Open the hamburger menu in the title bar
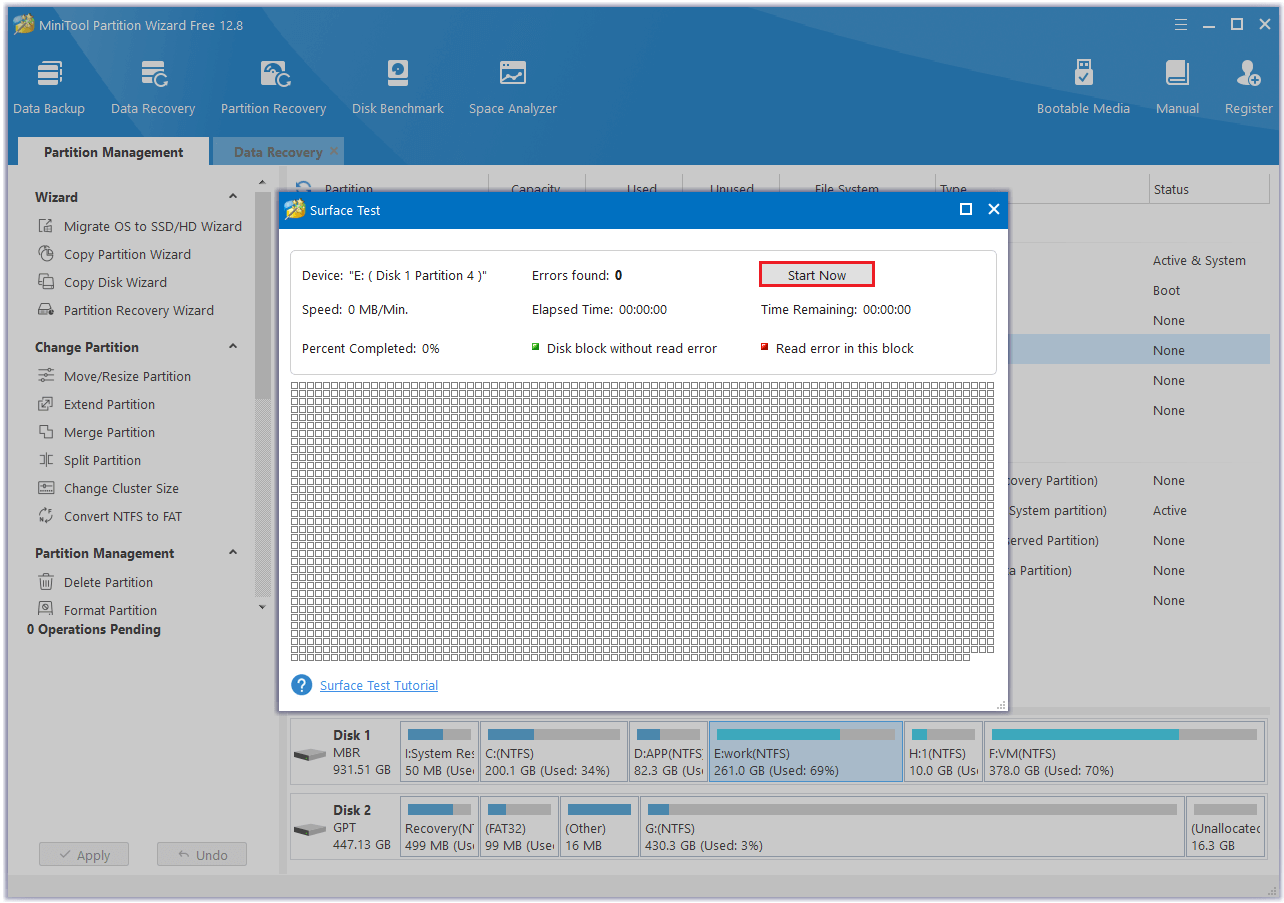The width and height of the screenshot is (1284, 903). [x=1181, y=24]
